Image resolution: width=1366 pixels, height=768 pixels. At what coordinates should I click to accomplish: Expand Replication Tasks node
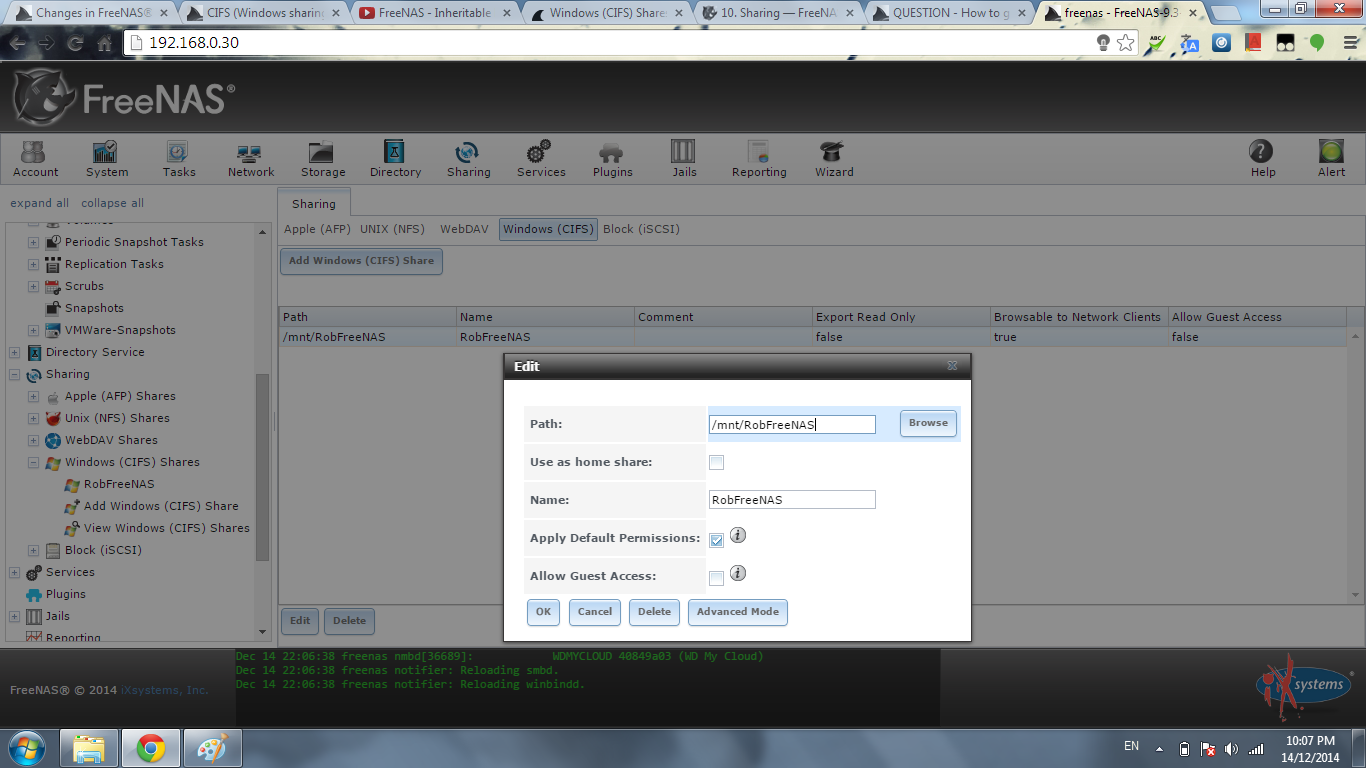(x=33, y=264)
